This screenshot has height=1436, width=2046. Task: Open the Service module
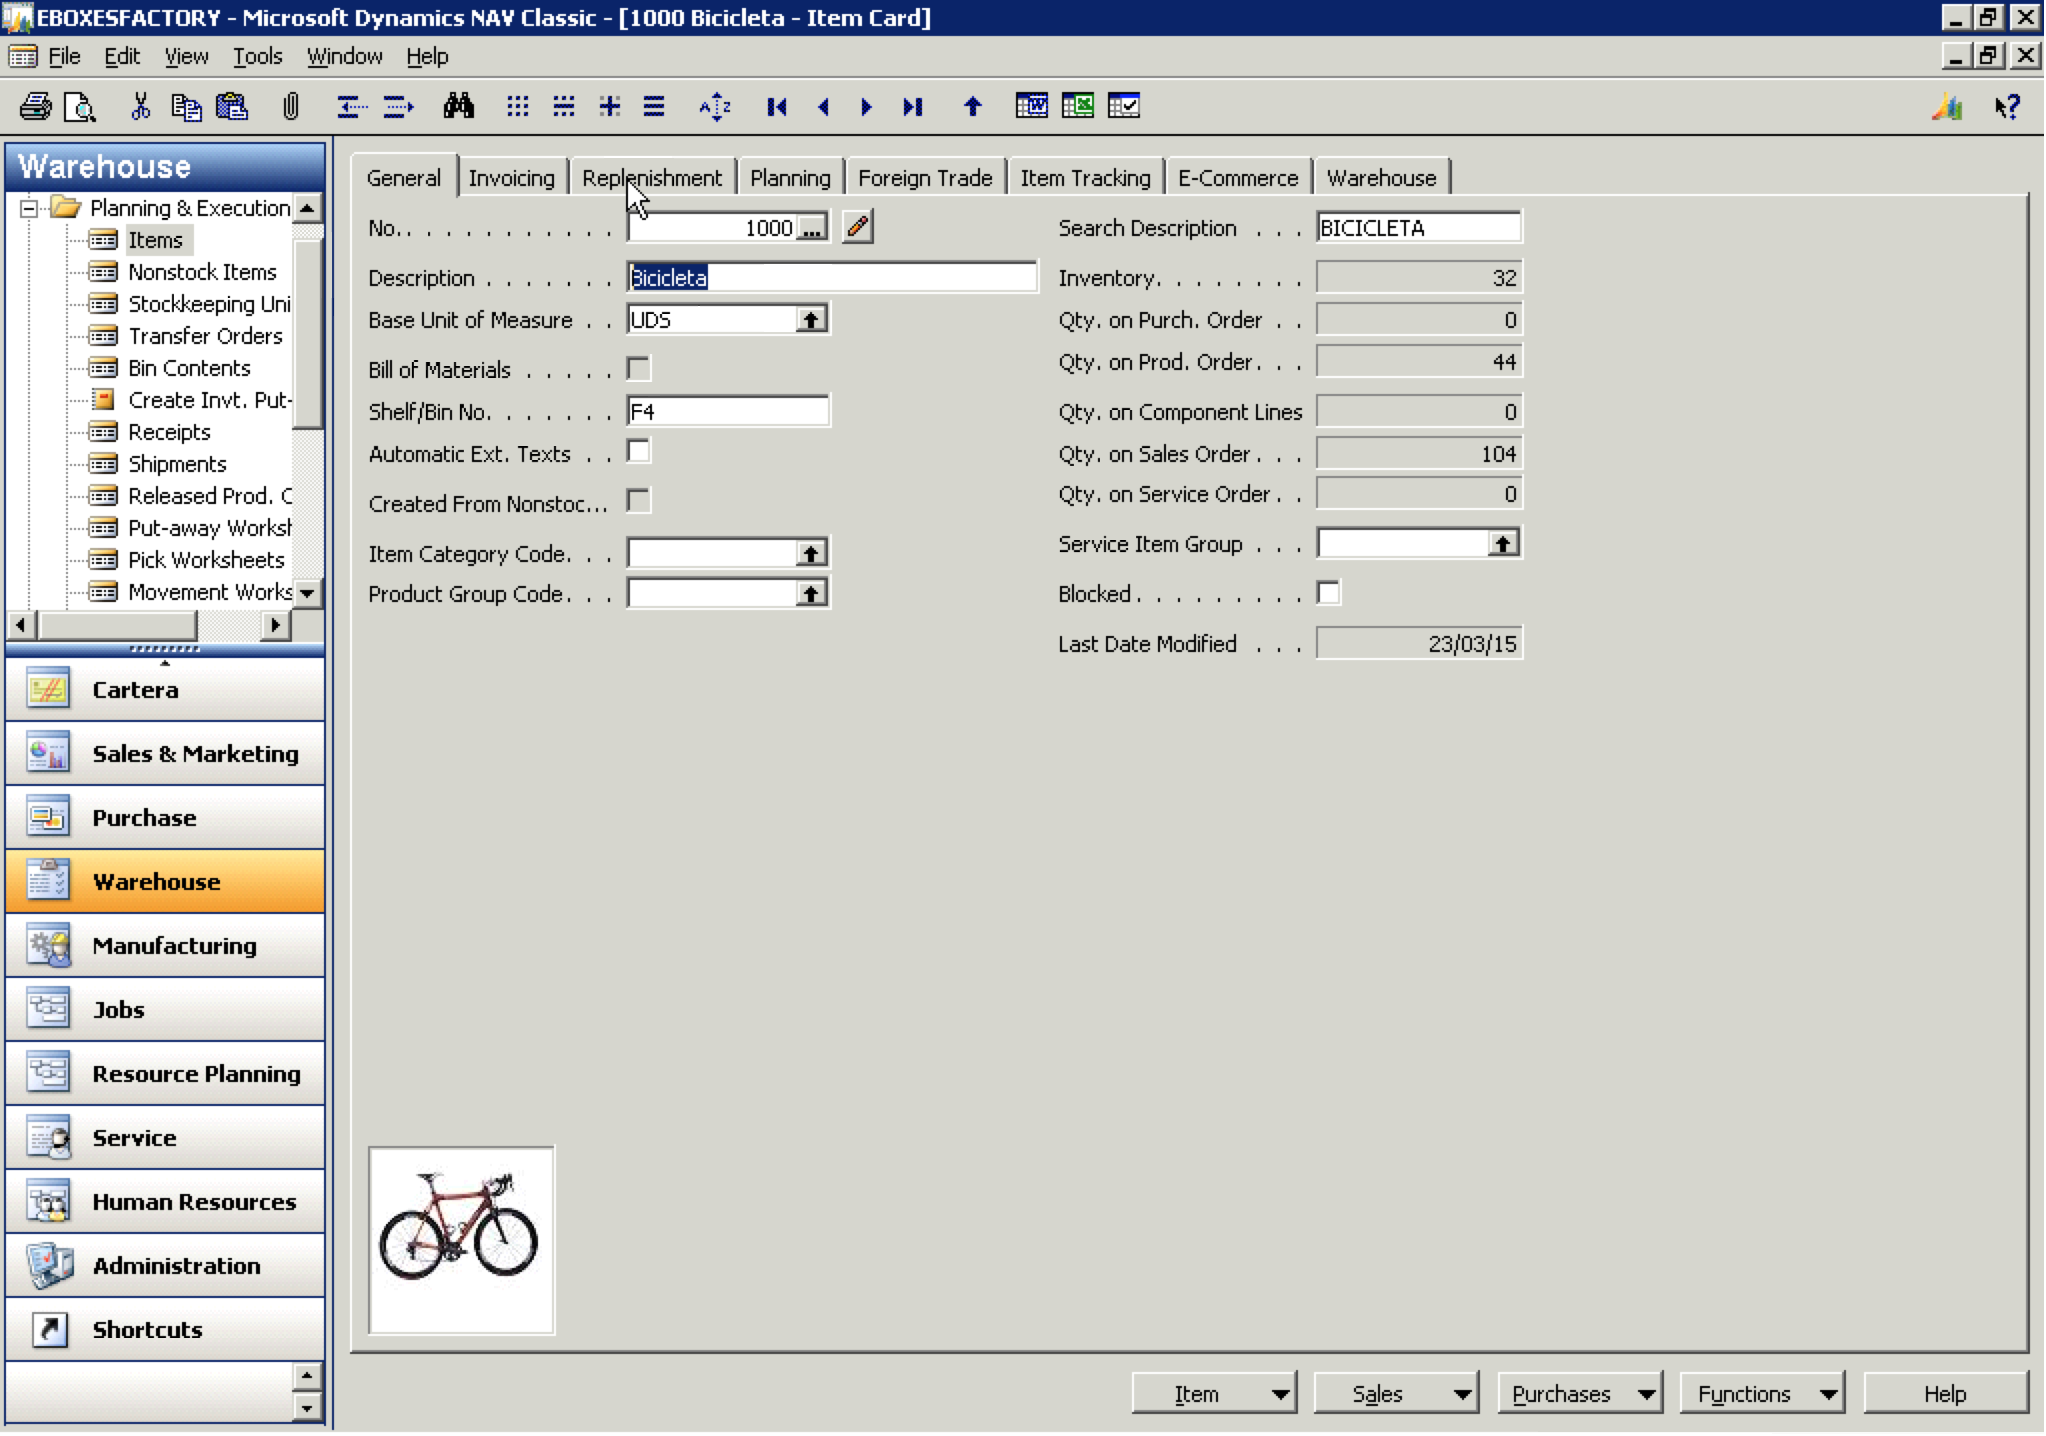[x=165, y=1137]
